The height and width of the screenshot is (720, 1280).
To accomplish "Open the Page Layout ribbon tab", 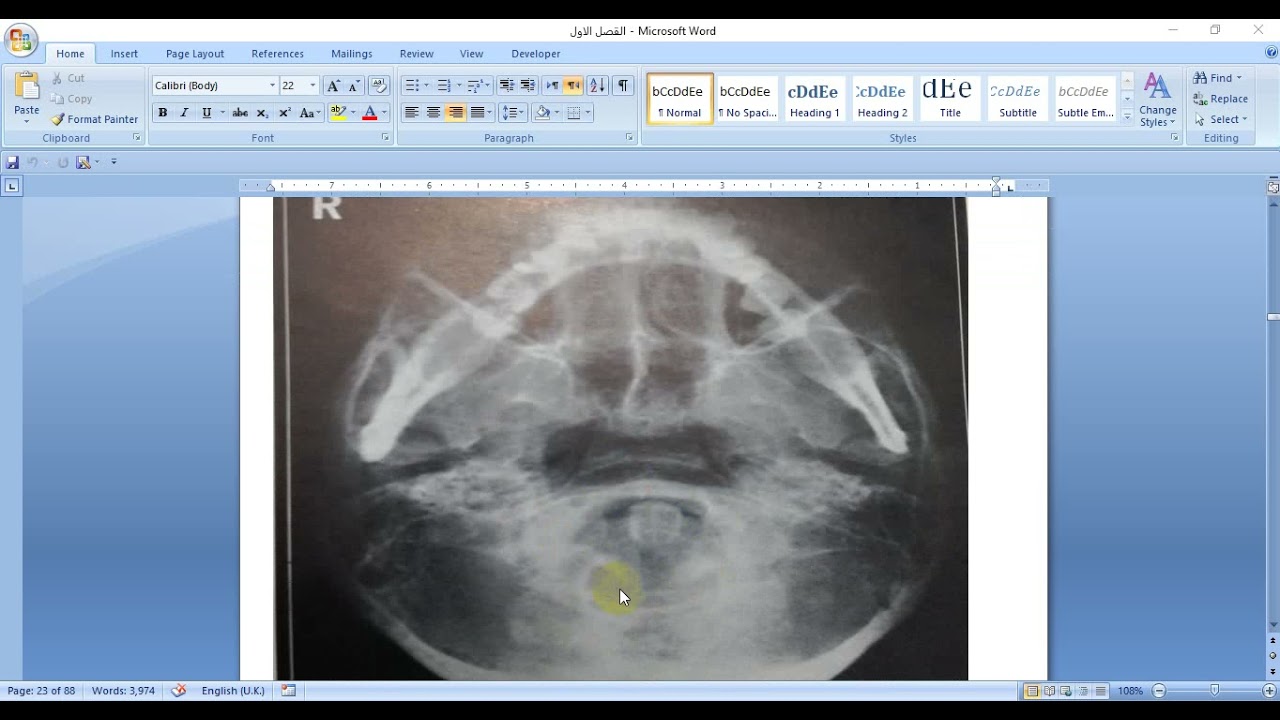I will coord(195,54).
